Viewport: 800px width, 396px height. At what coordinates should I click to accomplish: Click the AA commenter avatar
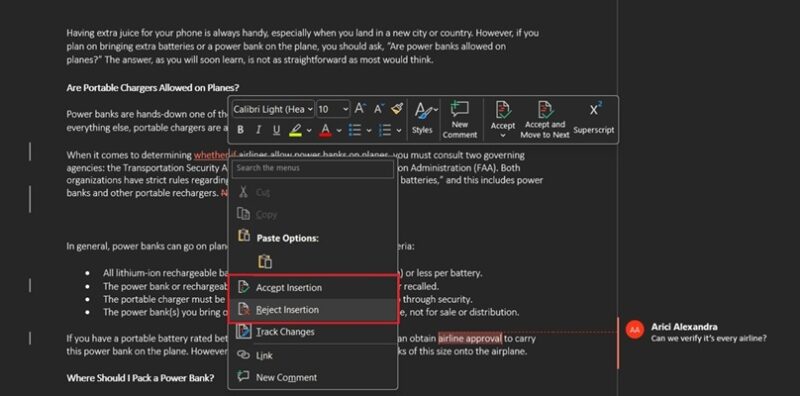pyautogui.click(x=635, y=330)
